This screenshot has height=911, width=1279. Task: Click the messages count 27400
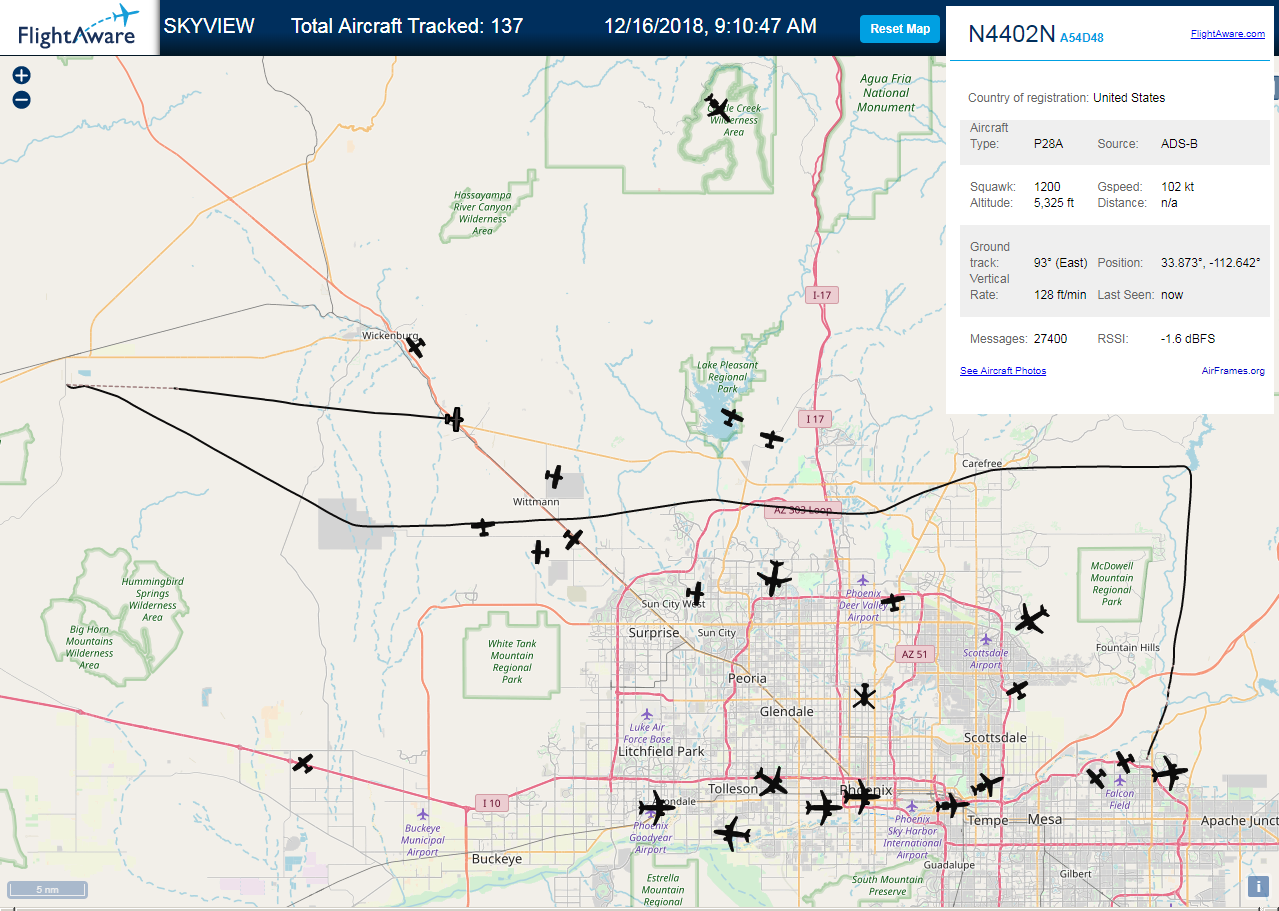point(1050,339)
